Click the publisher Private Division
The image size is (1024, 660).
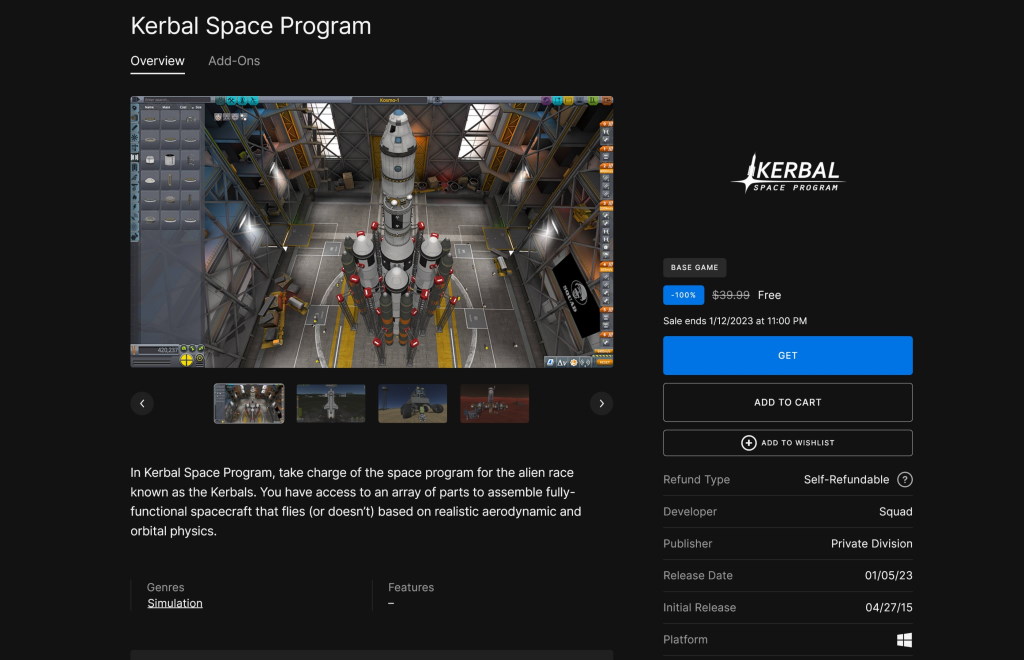(x=869, y=544)
